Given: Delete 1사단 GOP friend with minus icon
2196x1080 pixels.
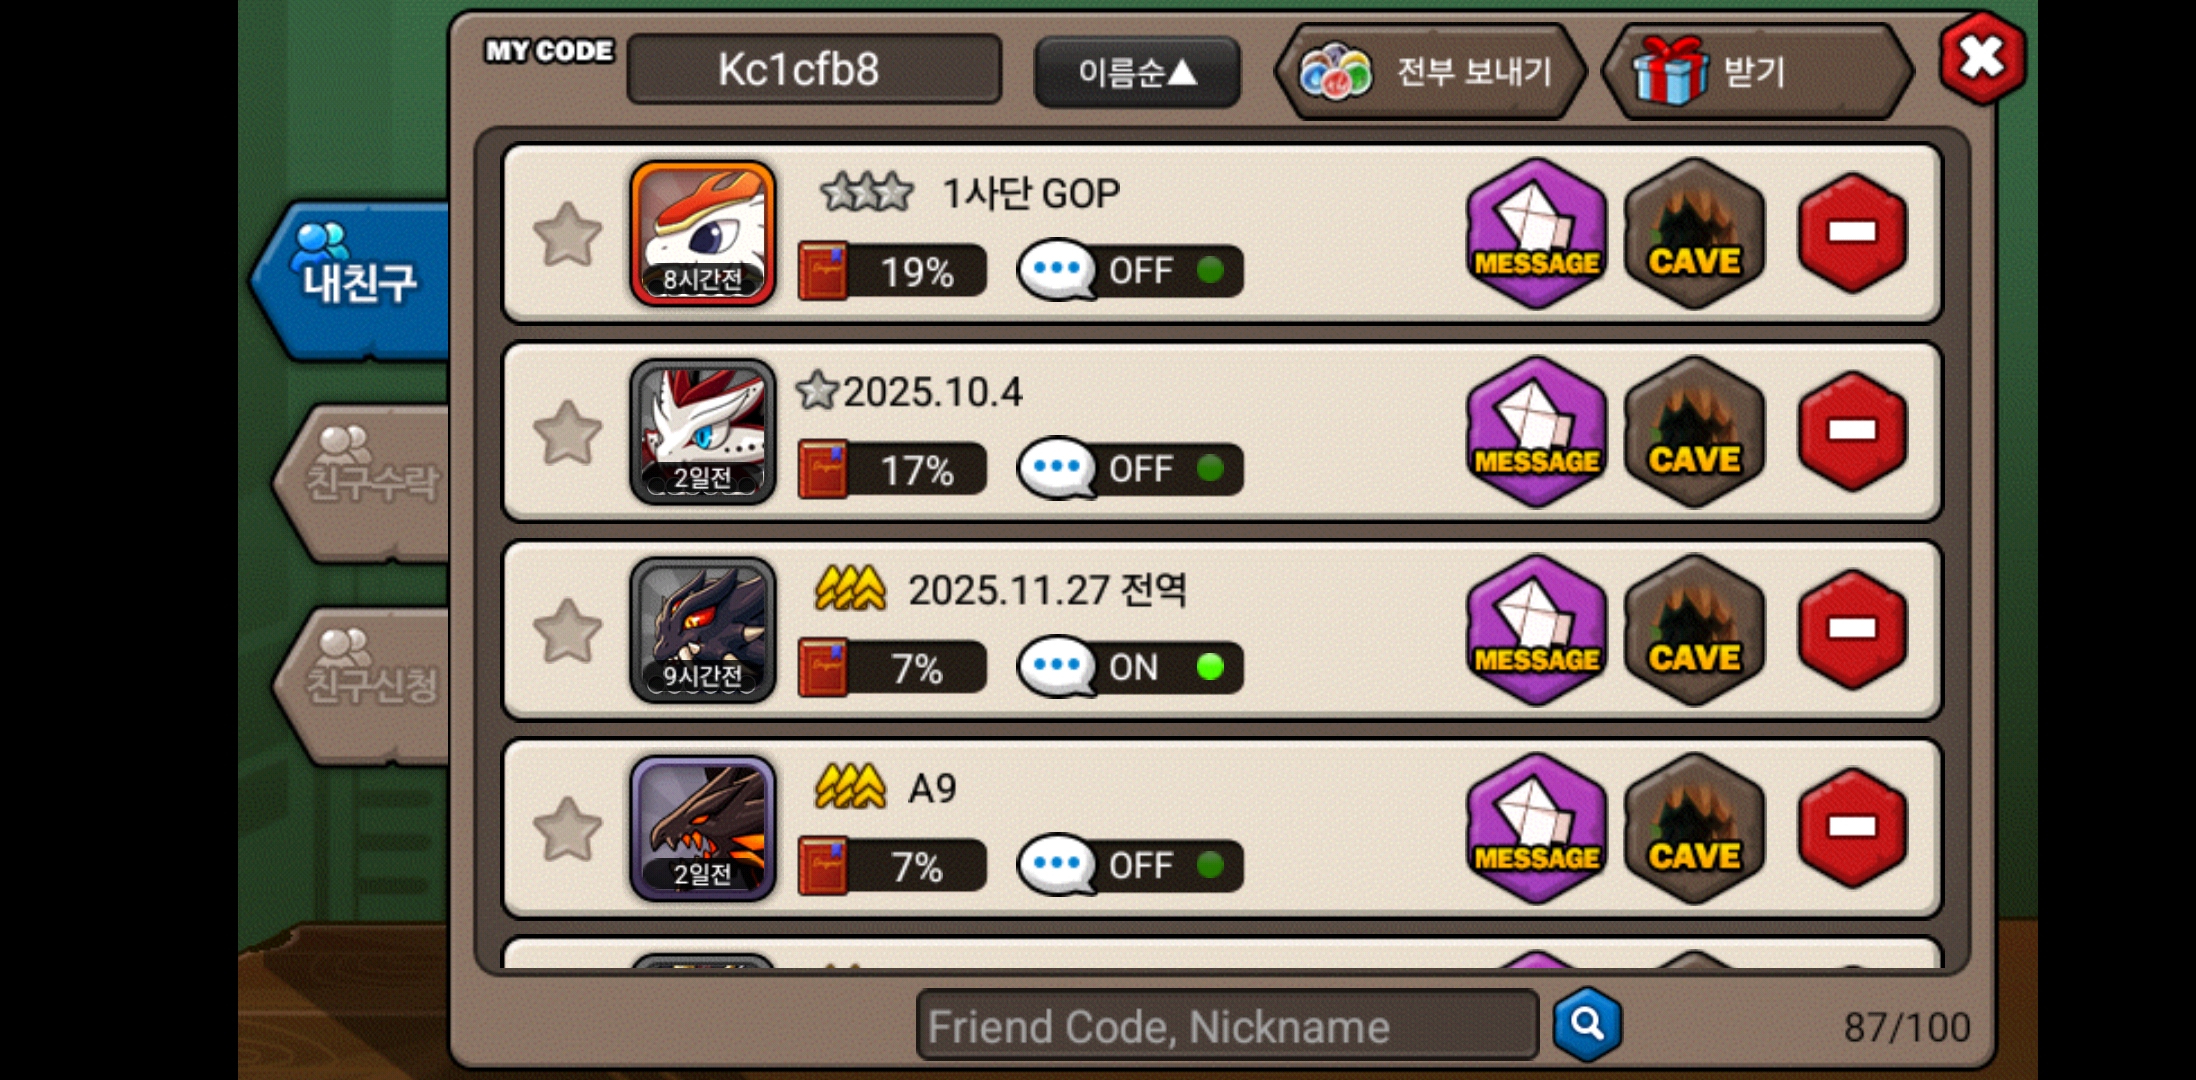Looking at the screenshot, I should [x=1852, y=233].
